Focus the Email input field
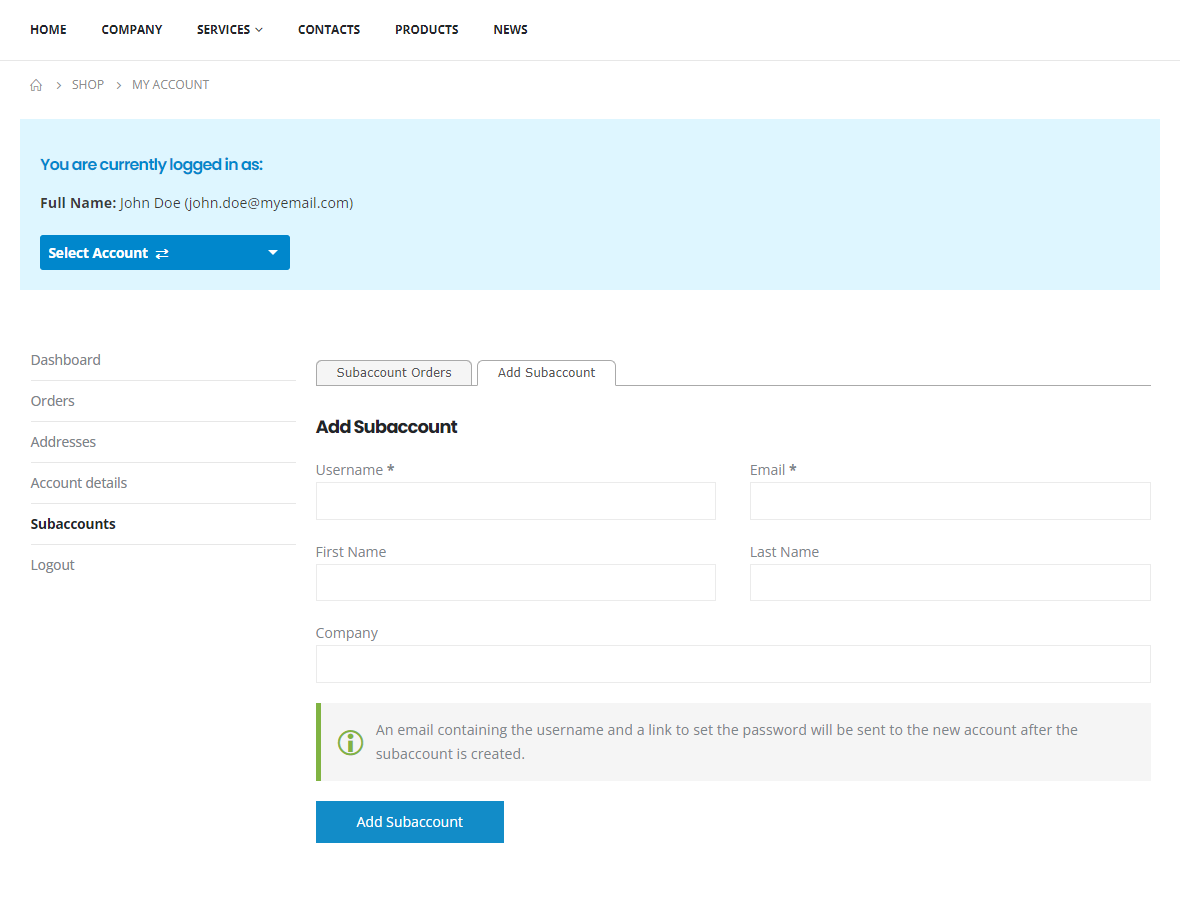1180x897 pixels. click(x=950, y=501)
